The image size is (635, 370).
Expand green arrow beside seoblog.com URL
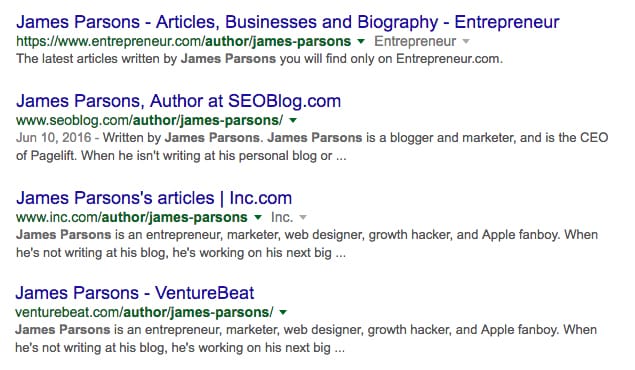(x=293, y=120)
